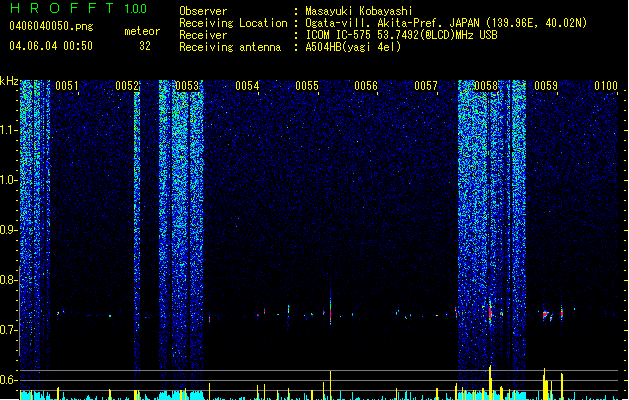Select the 0057 time label
This screenshot has height=400, width=629.
pyautogui.click(x=426, y=86)
